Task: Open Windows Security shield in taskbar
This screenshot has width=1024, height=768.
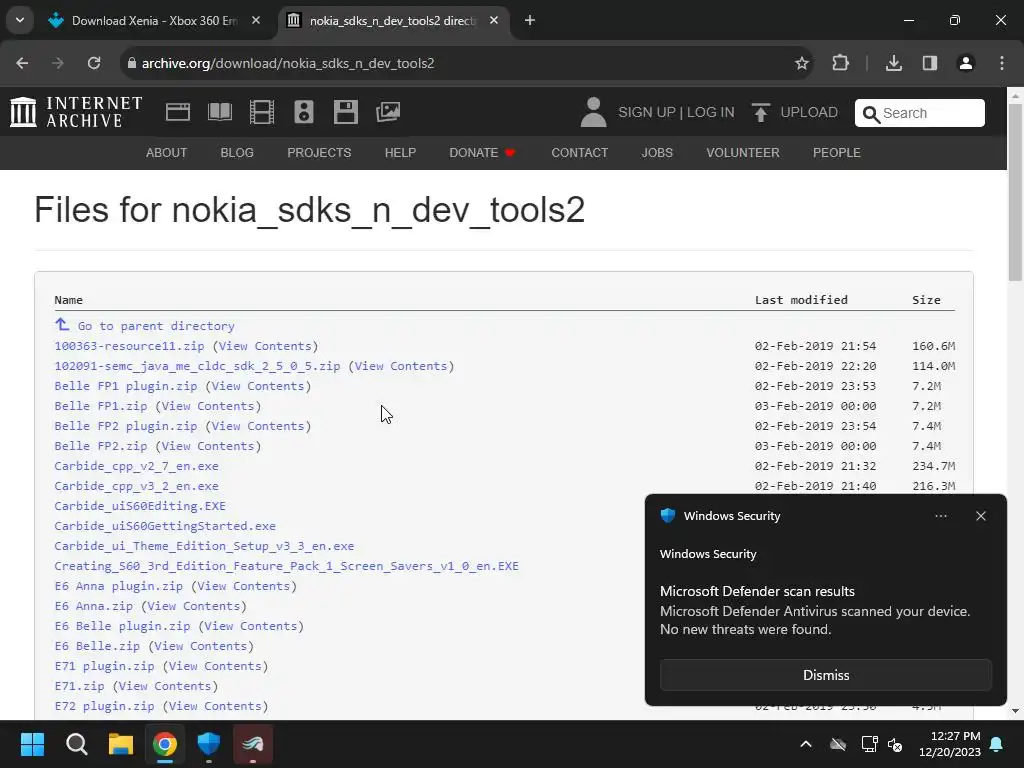Action: click(x=209, y=744)
